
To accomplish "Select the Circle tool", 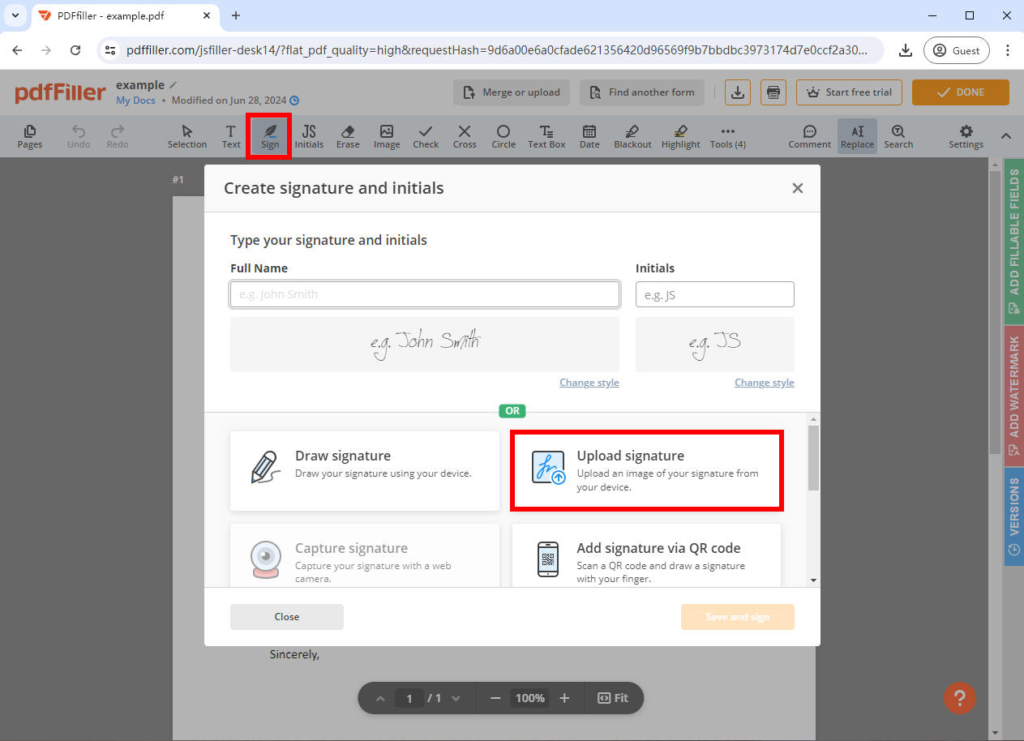I will [503, 136].
